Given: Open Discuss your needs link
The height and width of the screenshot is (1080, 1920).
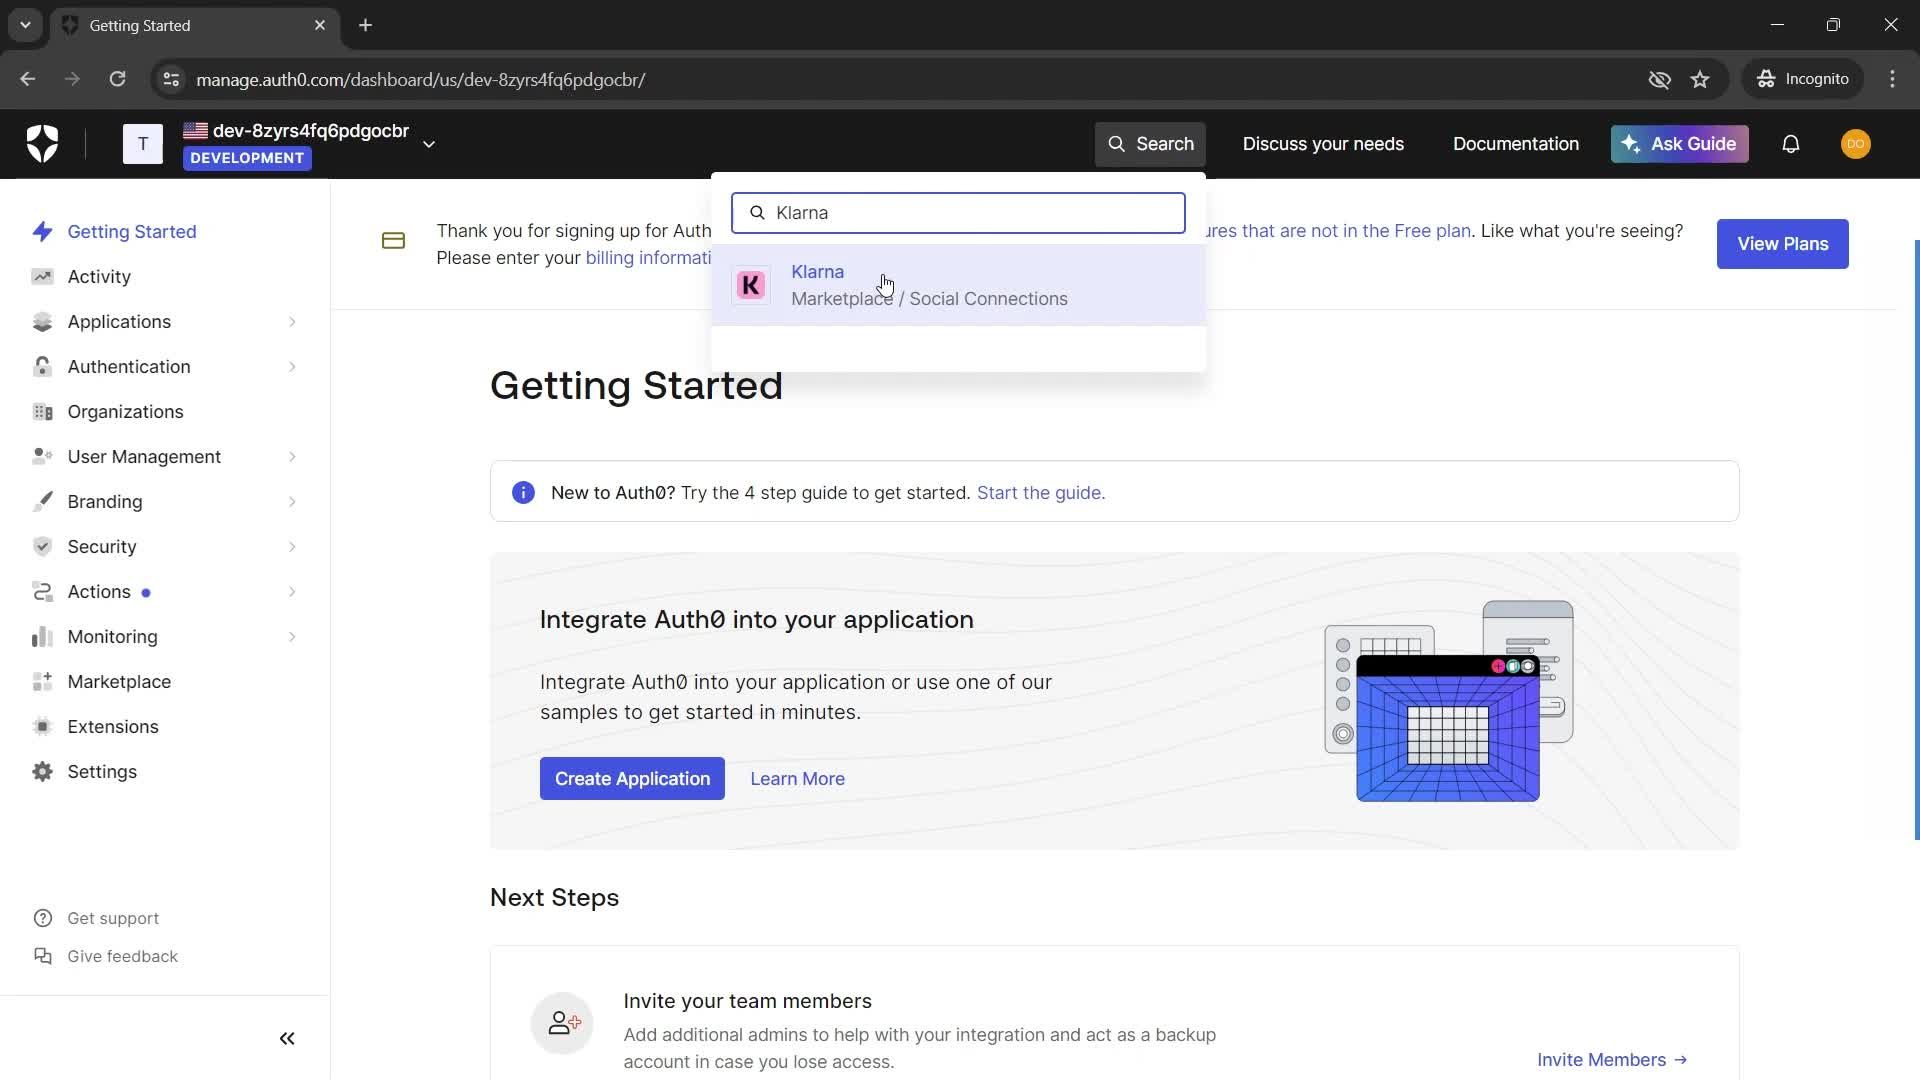Looking at the screenshot, I should click(x=1323, y=144).
